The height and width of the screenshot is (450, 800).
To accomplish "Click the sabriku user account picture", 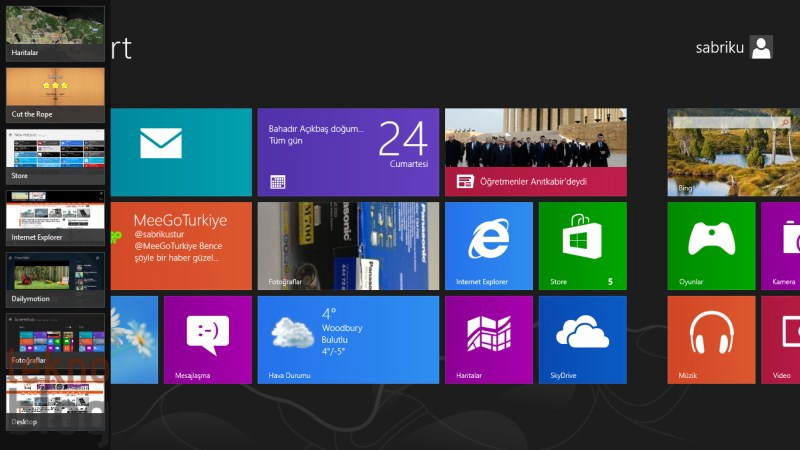I will [761, 47].
